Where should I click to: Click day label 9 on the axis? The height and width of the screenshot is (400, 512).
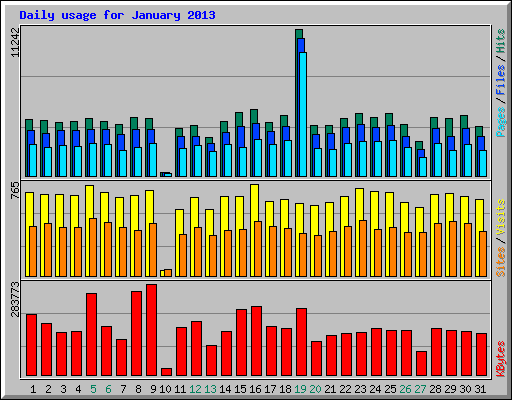[x=153, y=389]
